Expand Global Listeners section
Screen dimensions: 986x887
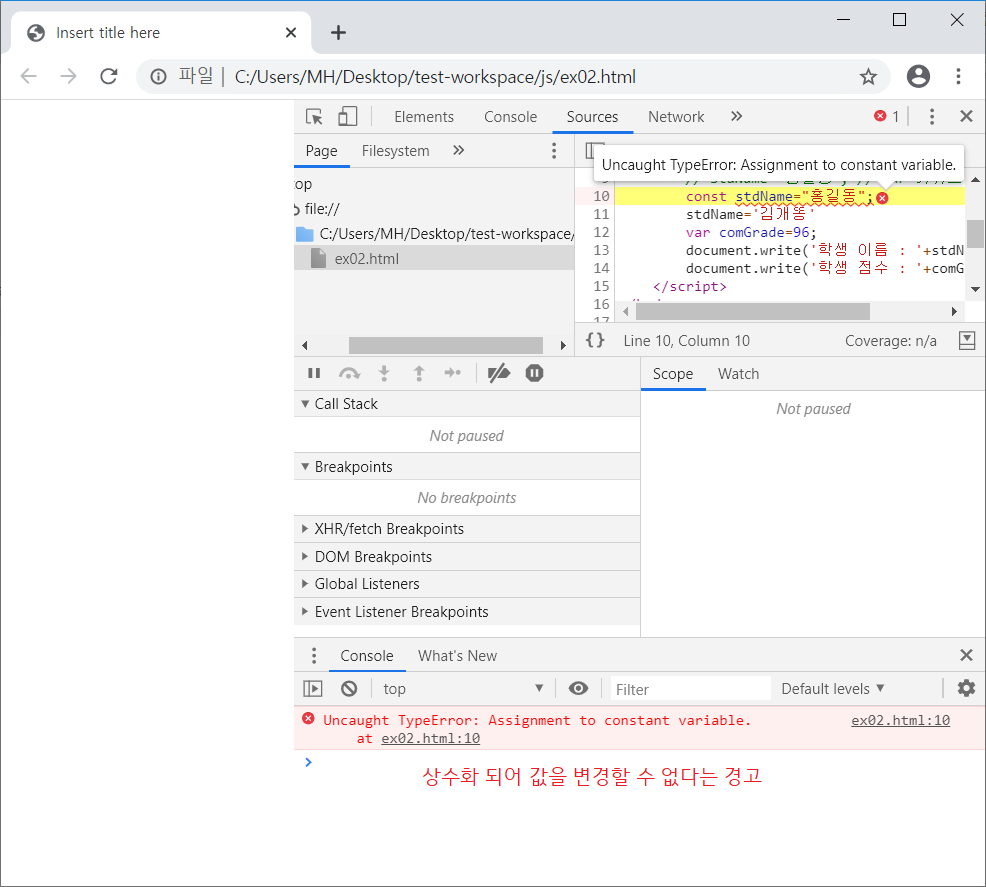pyautogui.click(x=467, y=584)
